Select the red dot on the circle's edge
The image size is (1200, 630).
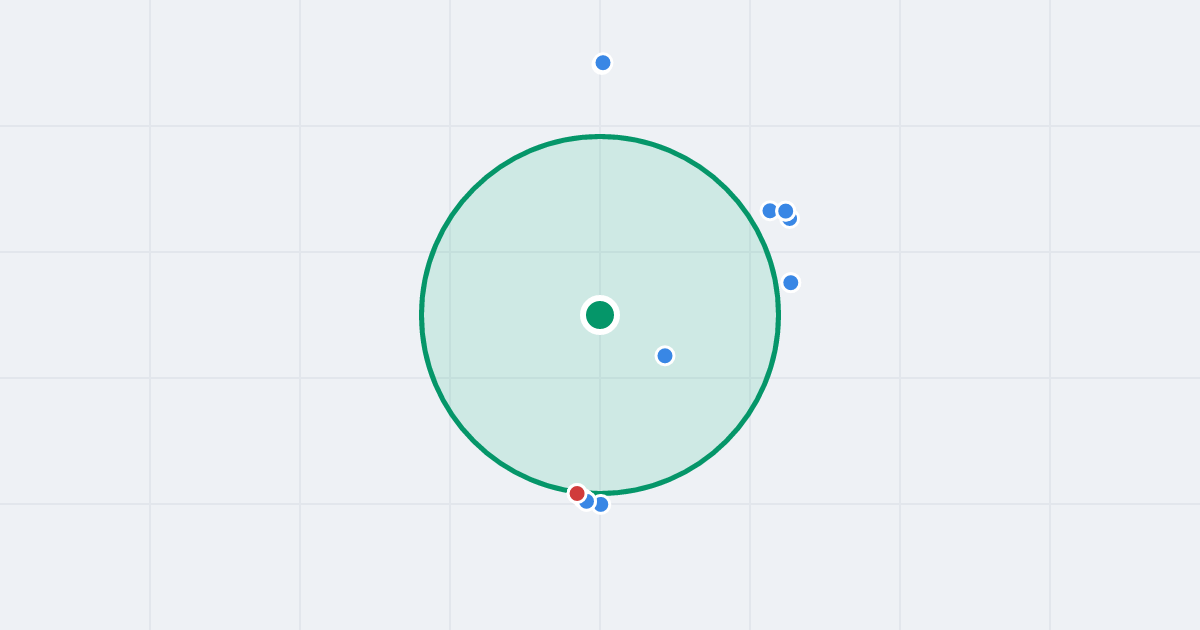point(577,493)
